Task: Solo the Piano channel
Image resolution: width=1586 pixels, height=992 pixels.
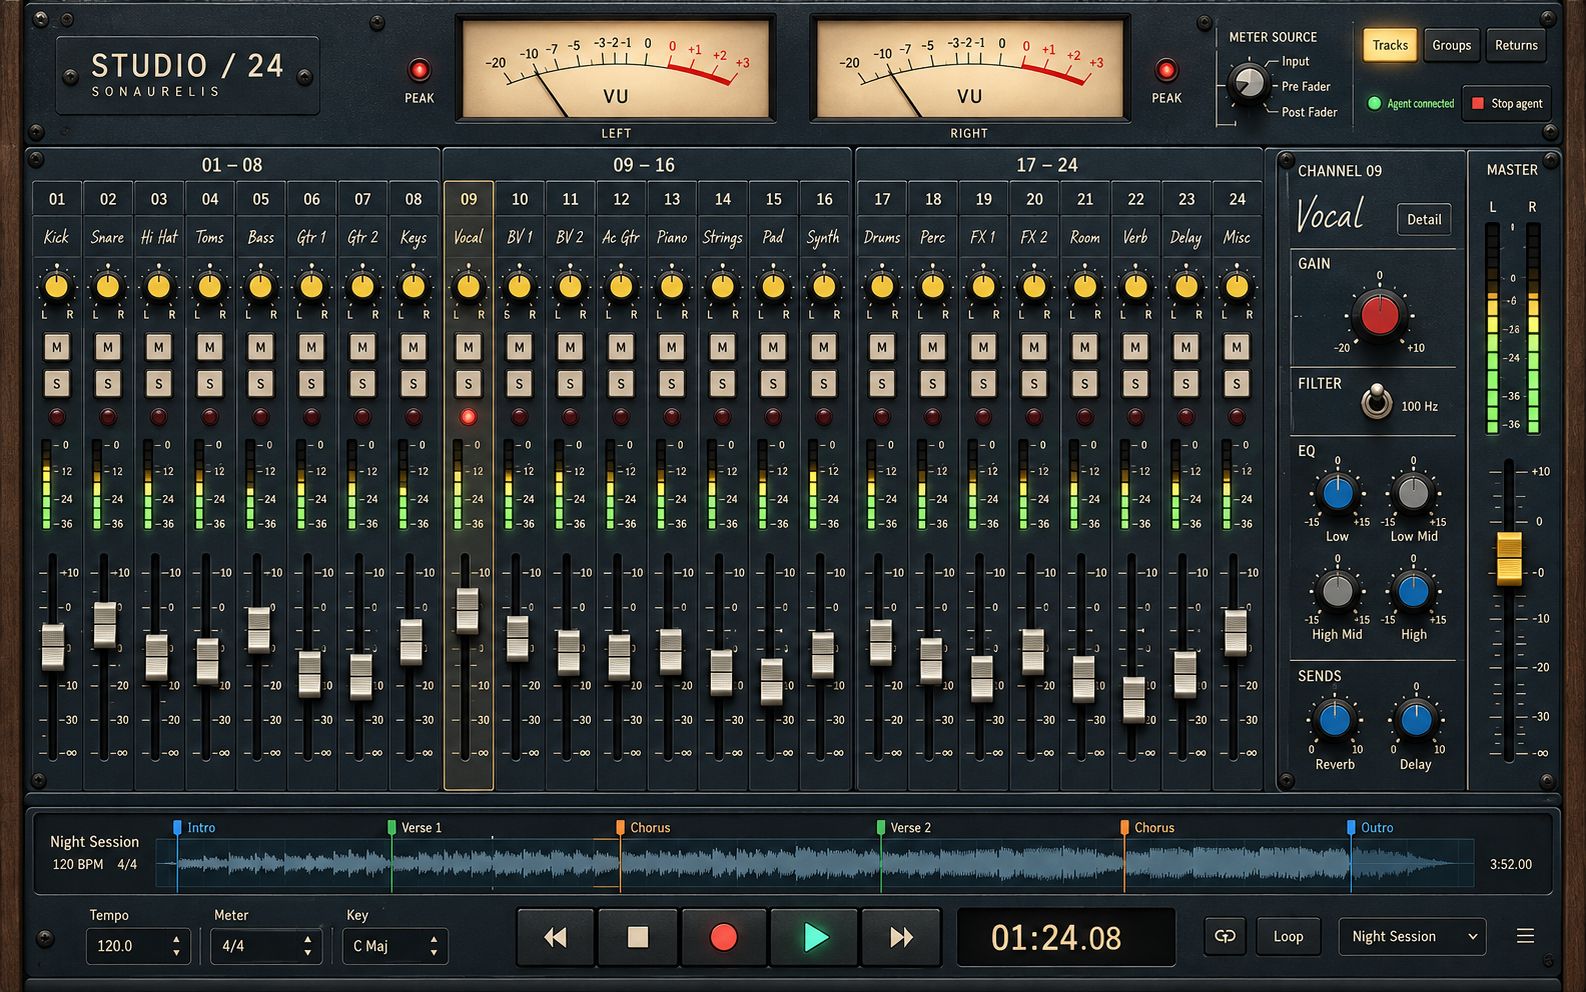Action: [x=671, y=384]
